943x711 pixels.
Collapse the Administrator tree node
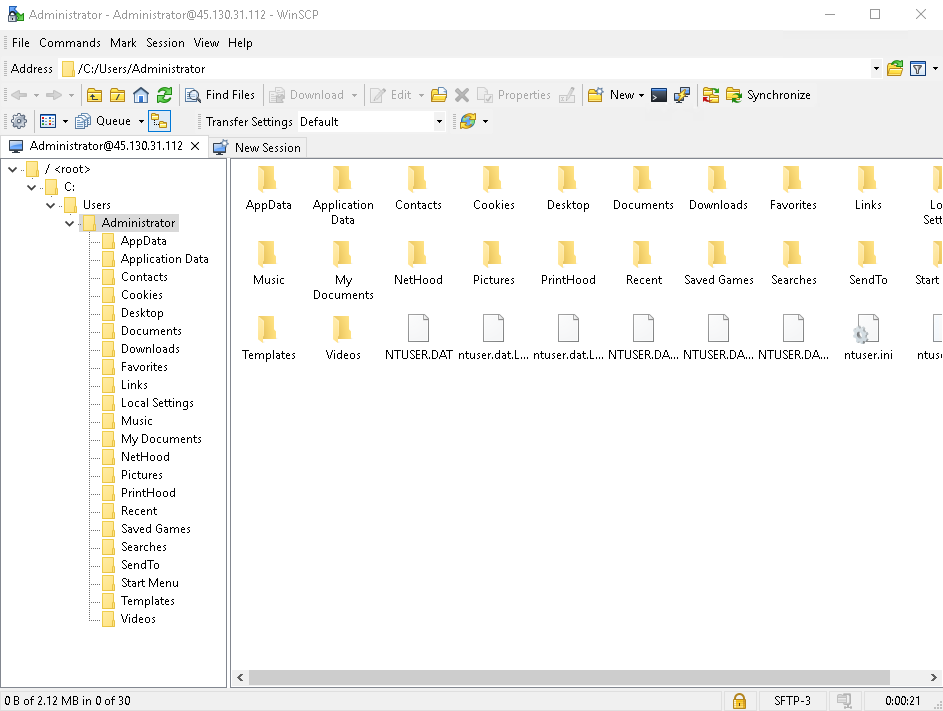click(70, 223)
